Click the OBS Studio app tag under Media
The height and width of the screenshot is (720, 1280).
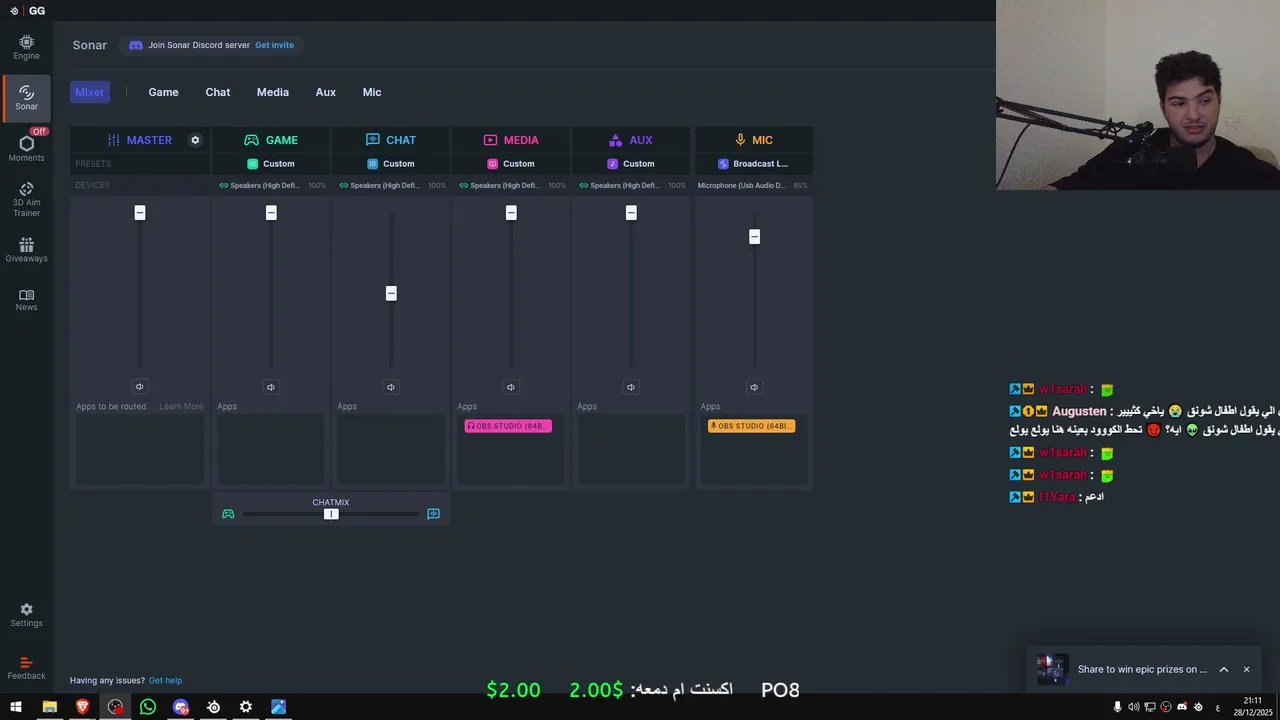[x=508, y=426]
